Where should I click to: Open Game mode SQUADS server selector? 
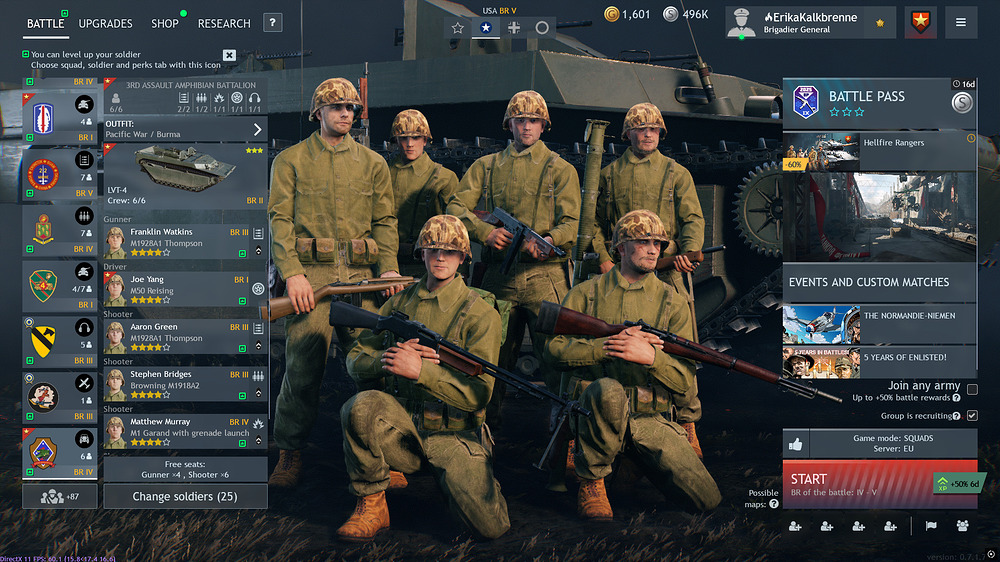[892, 444]
